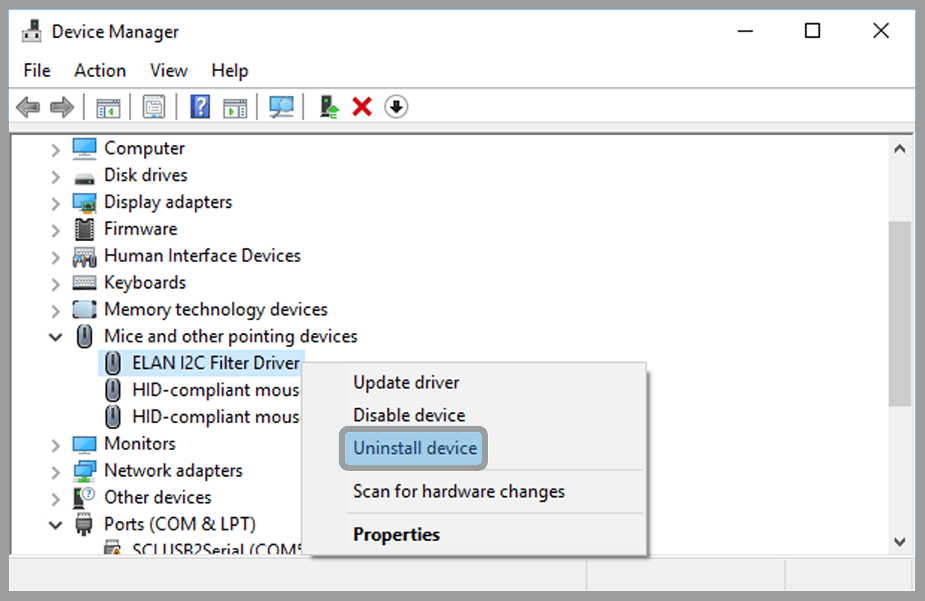This screenshot has height=601, width=925.
Task: Click the Back navigation arrow in toolbar
Action: click(27, 107)
